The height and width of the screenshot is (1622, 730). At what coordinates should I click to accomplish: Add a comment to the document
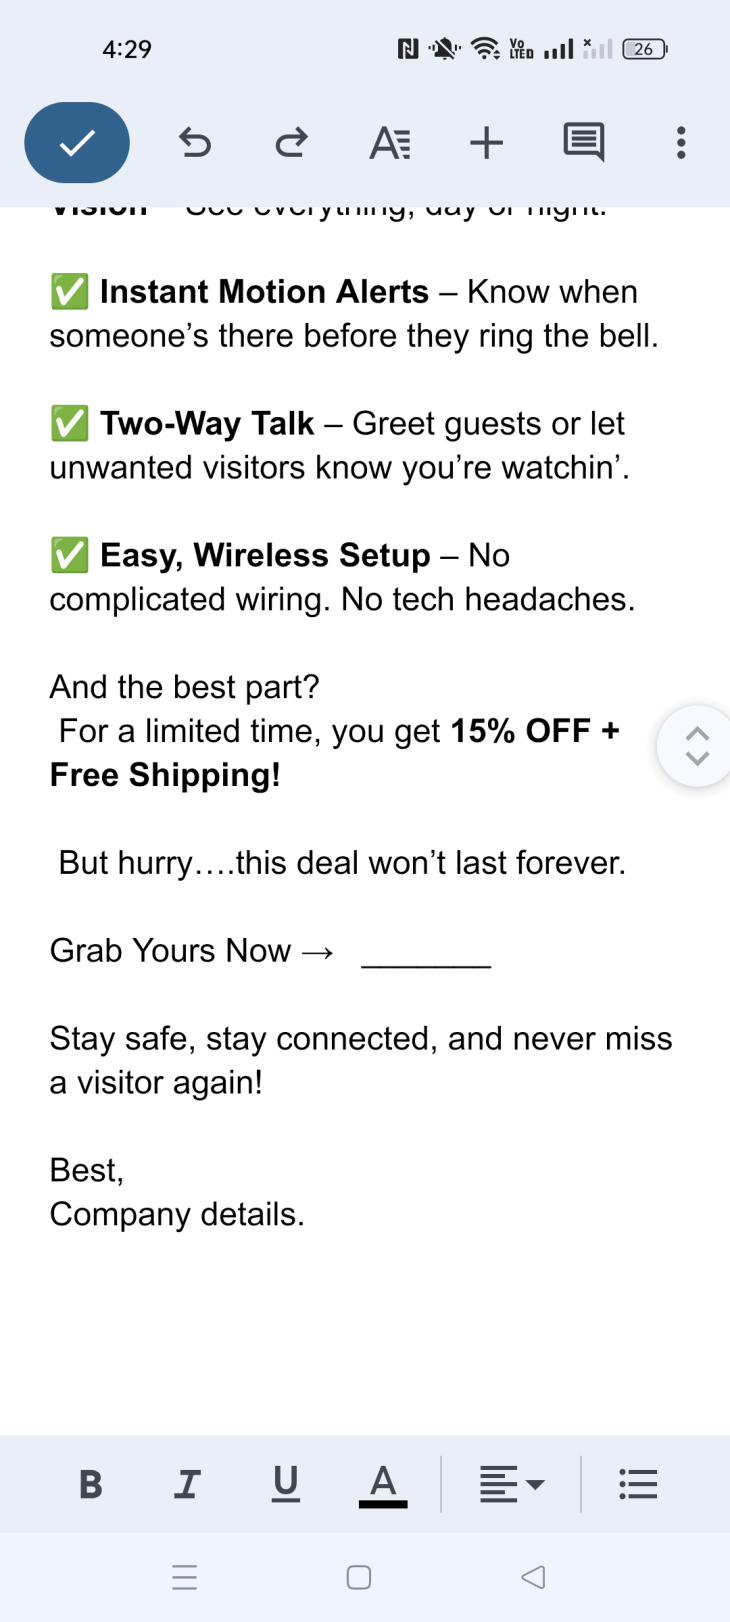pyautogui.click(x=583, y=143)
